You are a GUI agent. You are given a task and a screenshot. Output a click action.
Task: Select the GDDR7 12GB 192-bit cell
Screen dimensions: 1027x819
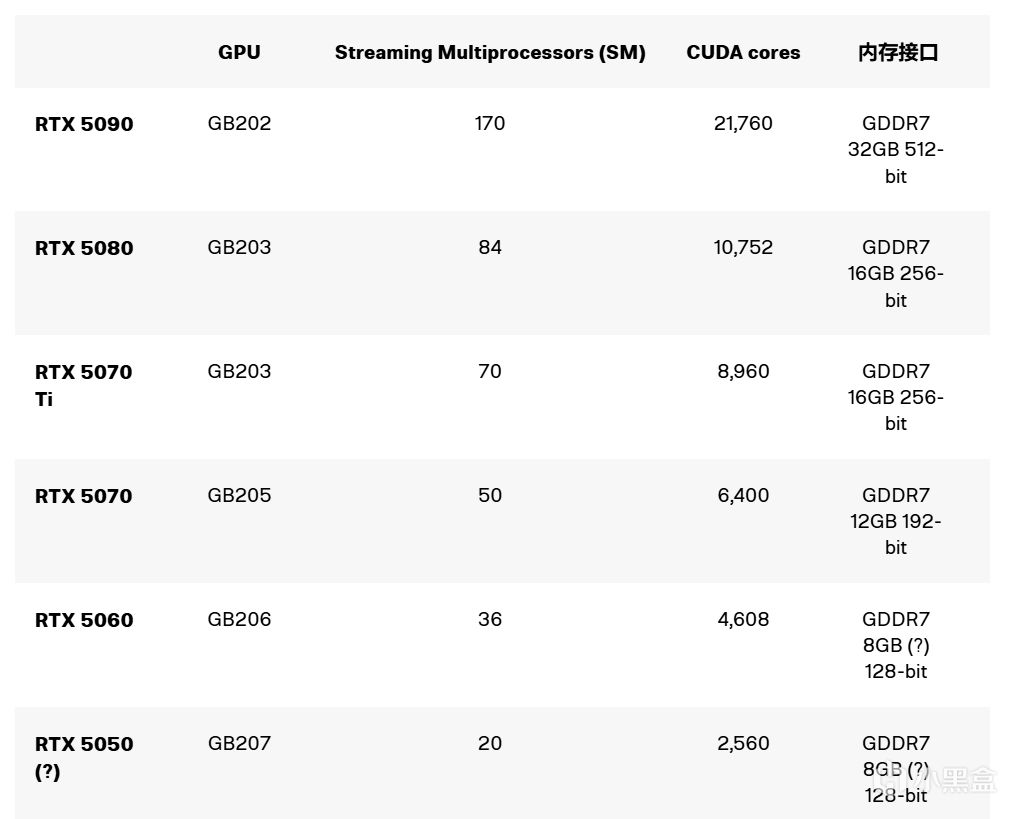tap(896, 521)
